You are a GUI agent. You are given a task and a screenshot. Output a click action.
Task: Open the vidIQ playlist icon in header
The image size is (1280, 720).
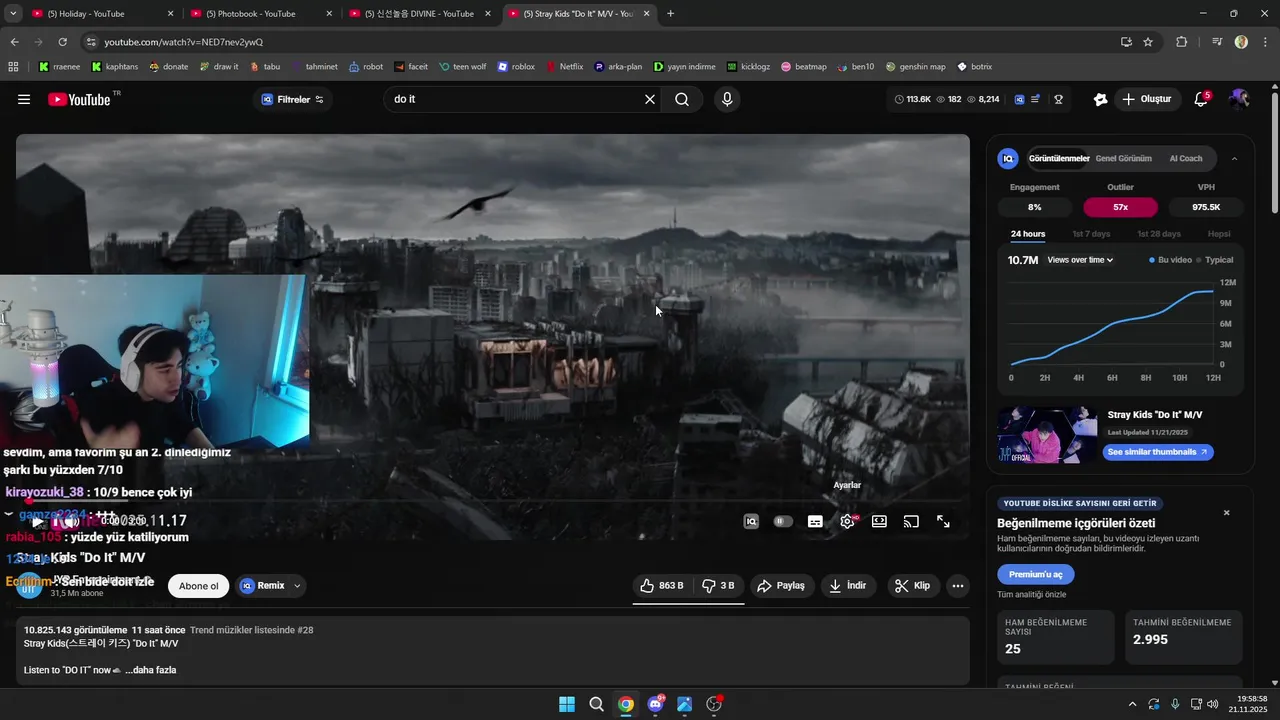click(1036, 99)
